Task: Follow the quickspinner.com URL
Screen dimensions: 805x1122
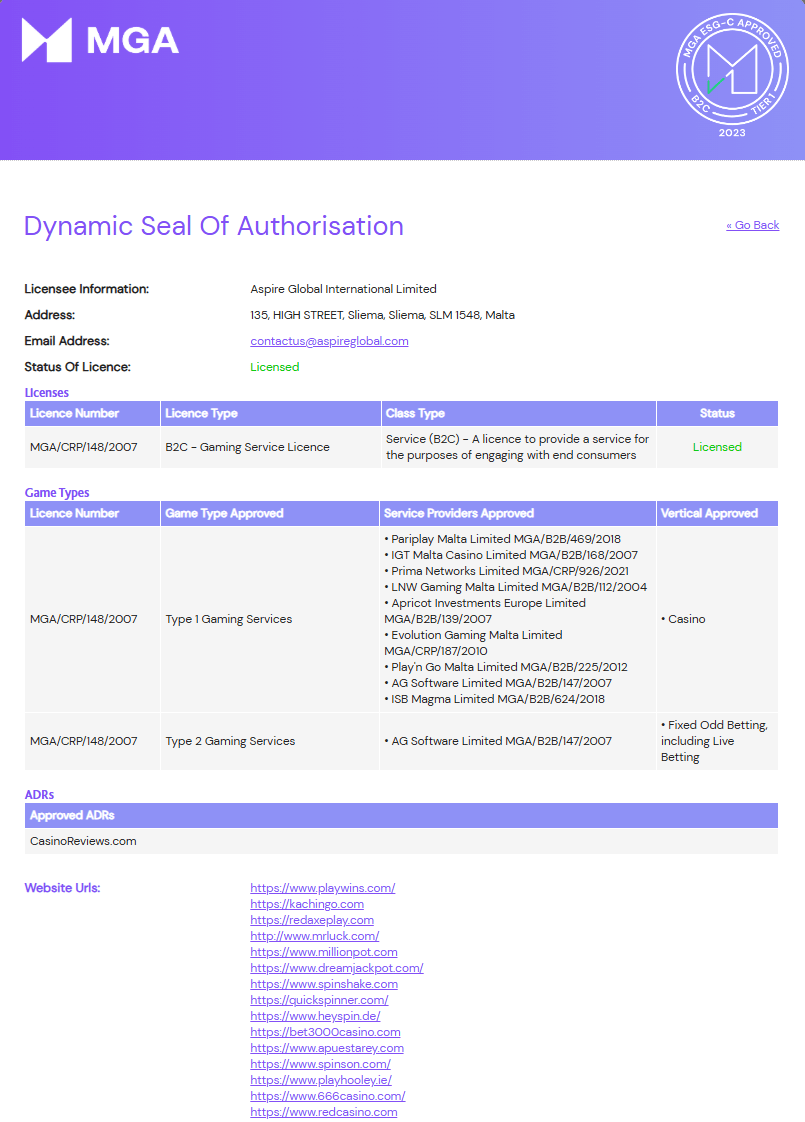Action: pos(319,1000)
